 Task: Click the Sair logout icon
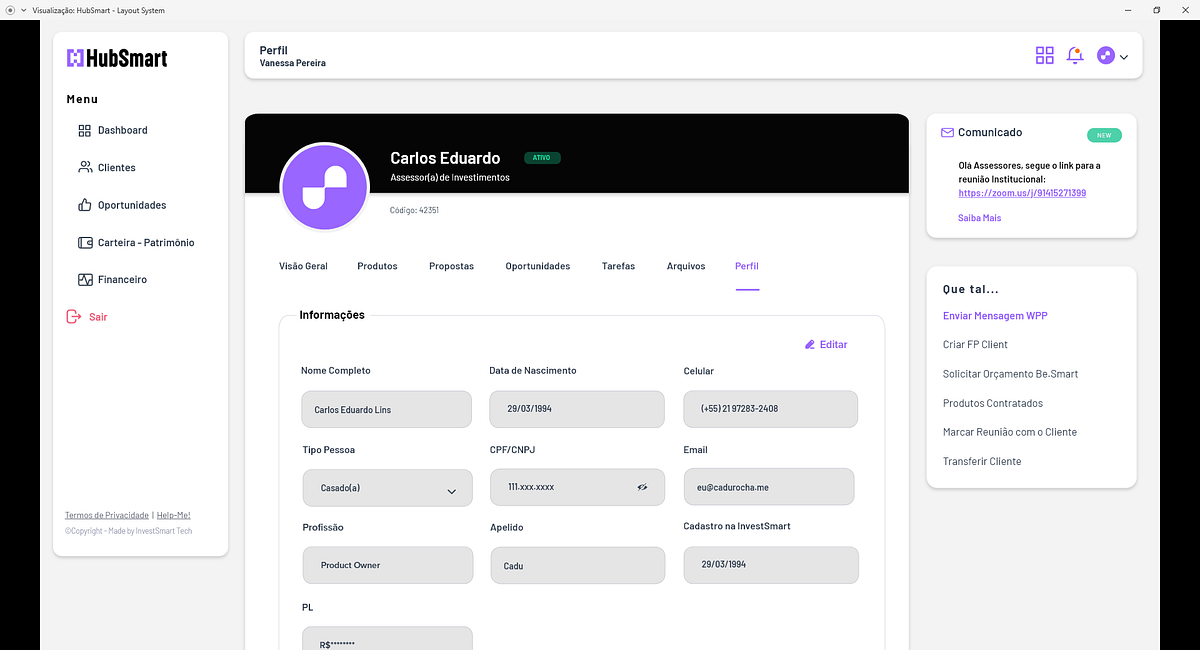pos(73,316)
